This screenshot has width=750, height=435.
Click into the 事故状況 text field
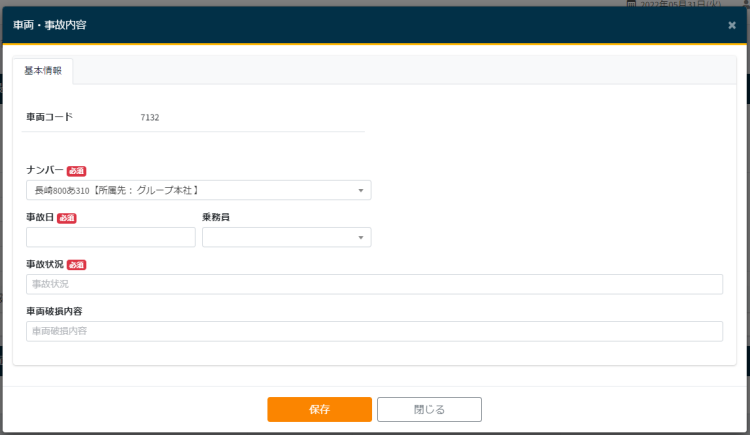(374, 284)
